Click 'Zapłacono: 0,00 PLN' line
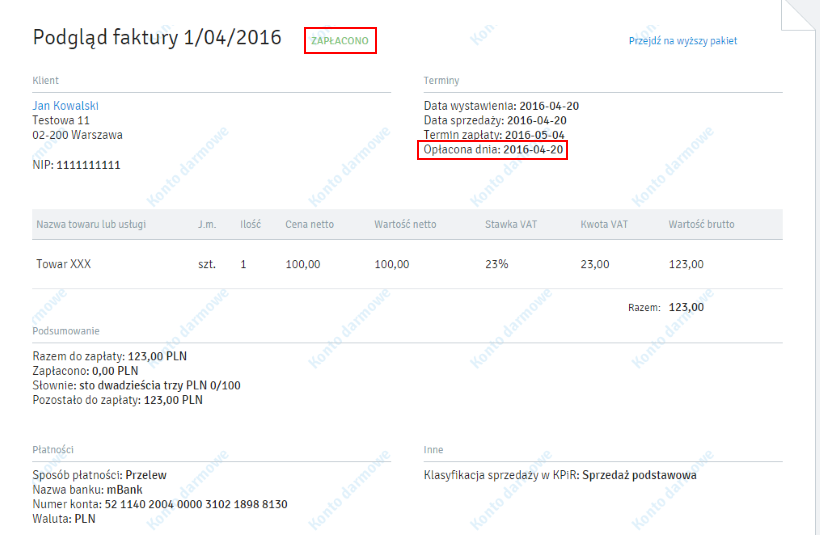The image size is (820, 535). coord(85,371)
